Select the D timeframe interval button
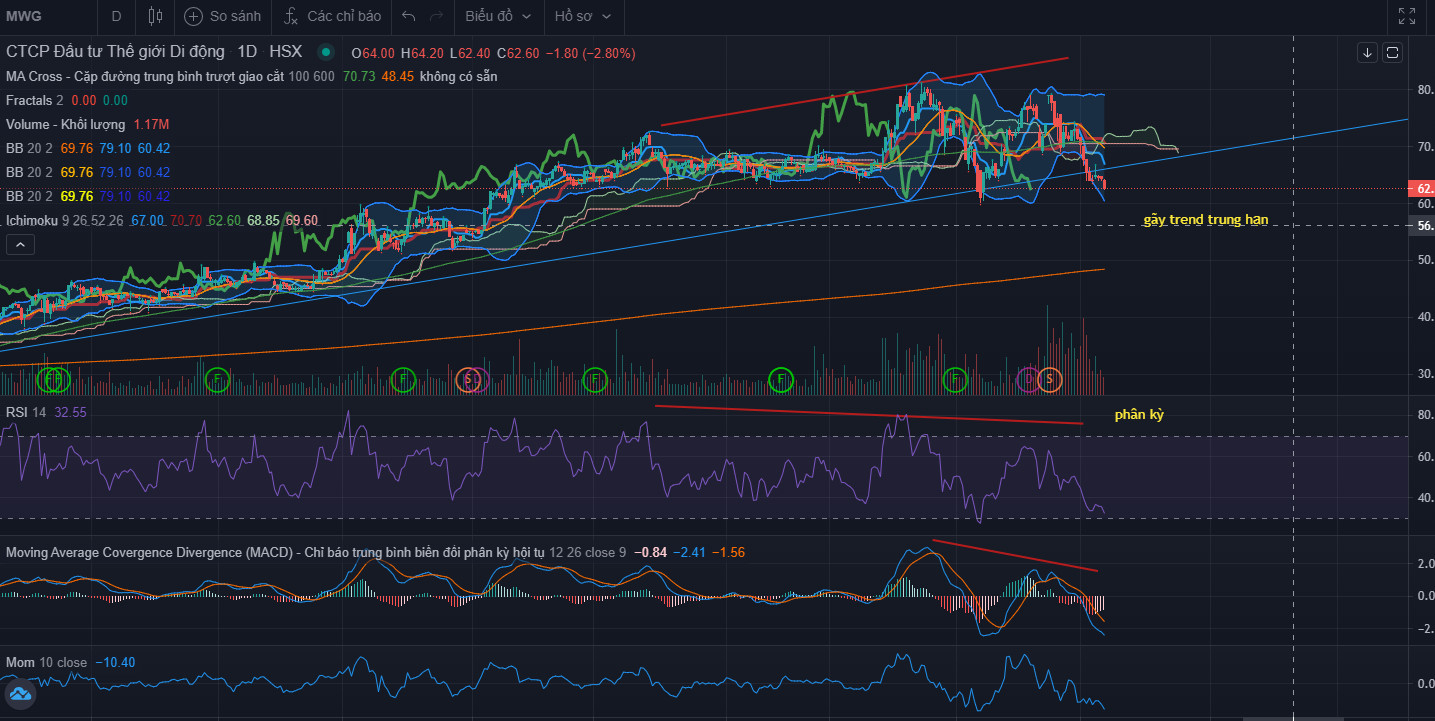The image size is (1435, 721). pyautogui.click(x=117, y=16)
